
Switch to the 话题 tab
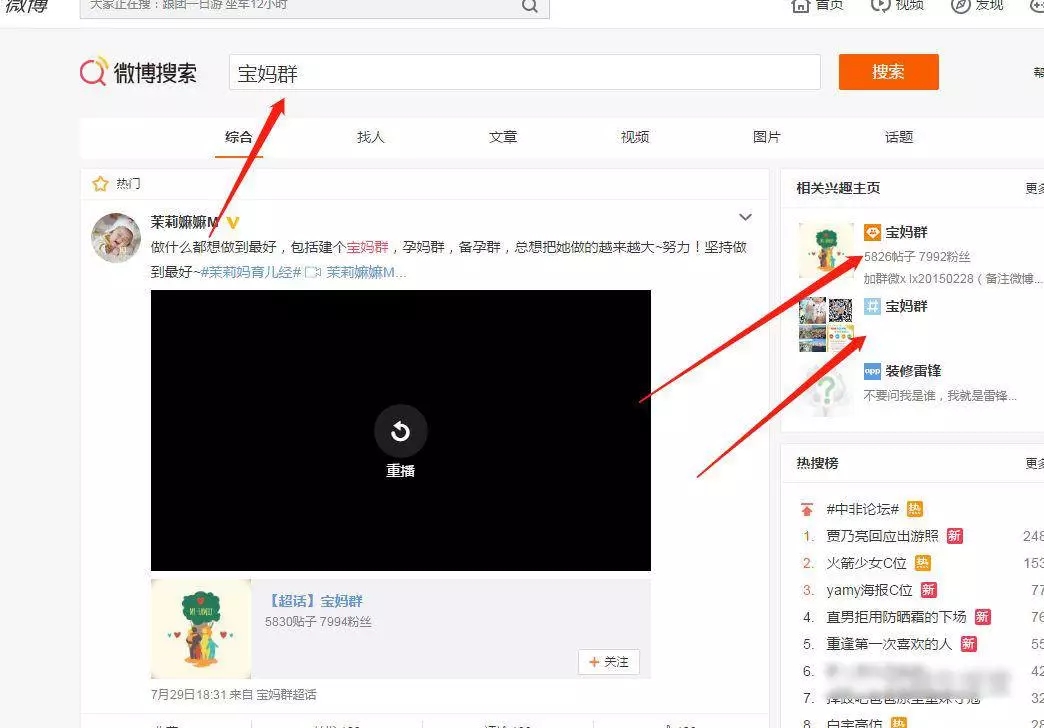[x=899, y=137]
